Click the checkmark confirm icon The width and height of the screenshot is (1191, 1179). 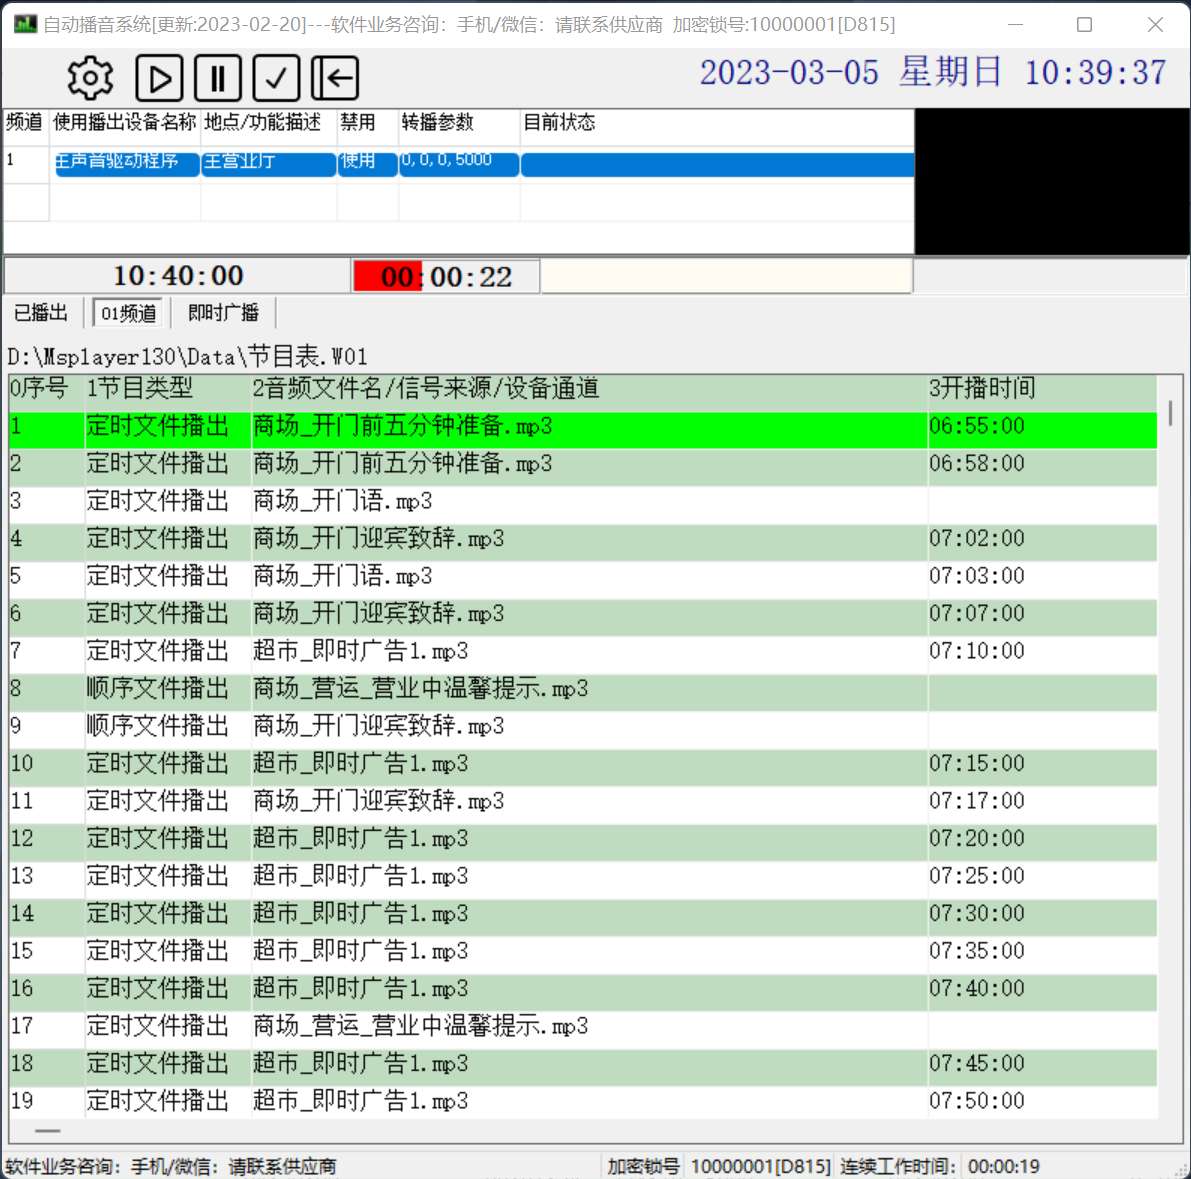coord(277,77)
